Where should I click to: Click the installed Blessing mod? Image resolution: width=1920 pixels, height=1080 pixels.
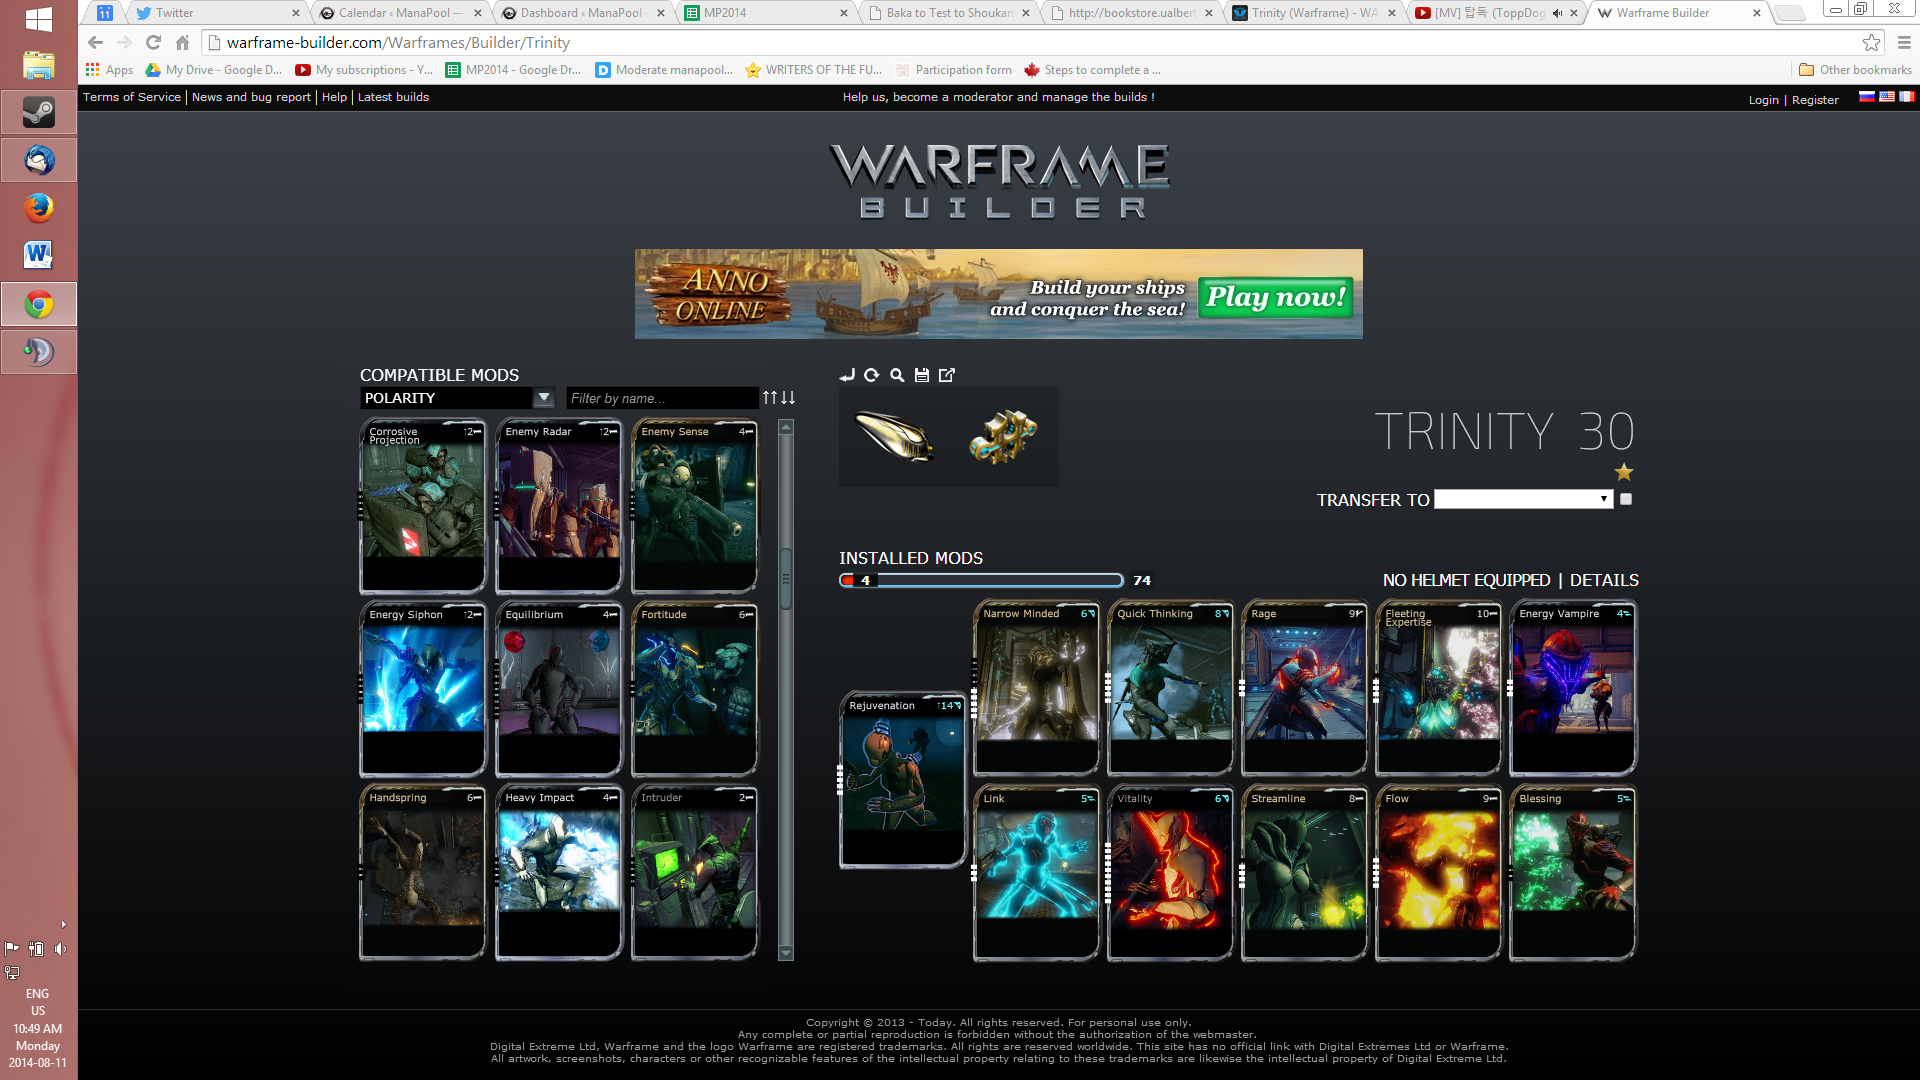tap(1573, 873)
